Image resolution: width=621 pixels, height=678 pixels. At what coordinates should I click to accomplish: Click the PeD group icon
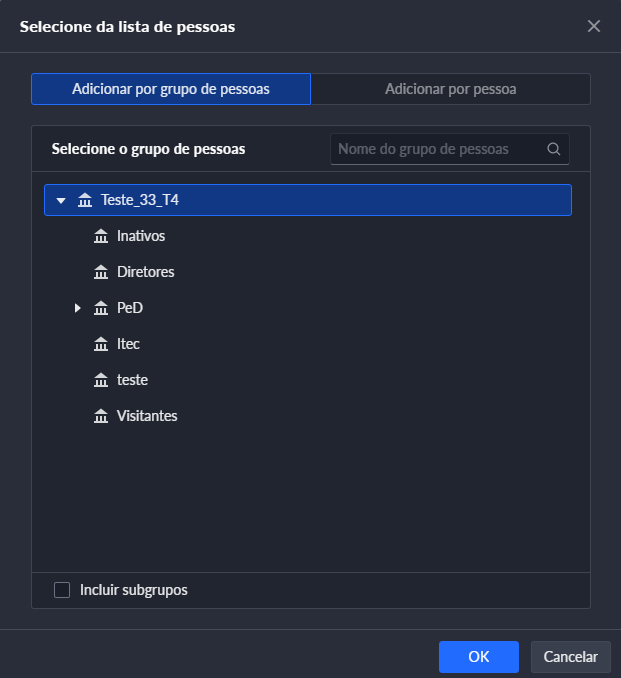(100, 308)
